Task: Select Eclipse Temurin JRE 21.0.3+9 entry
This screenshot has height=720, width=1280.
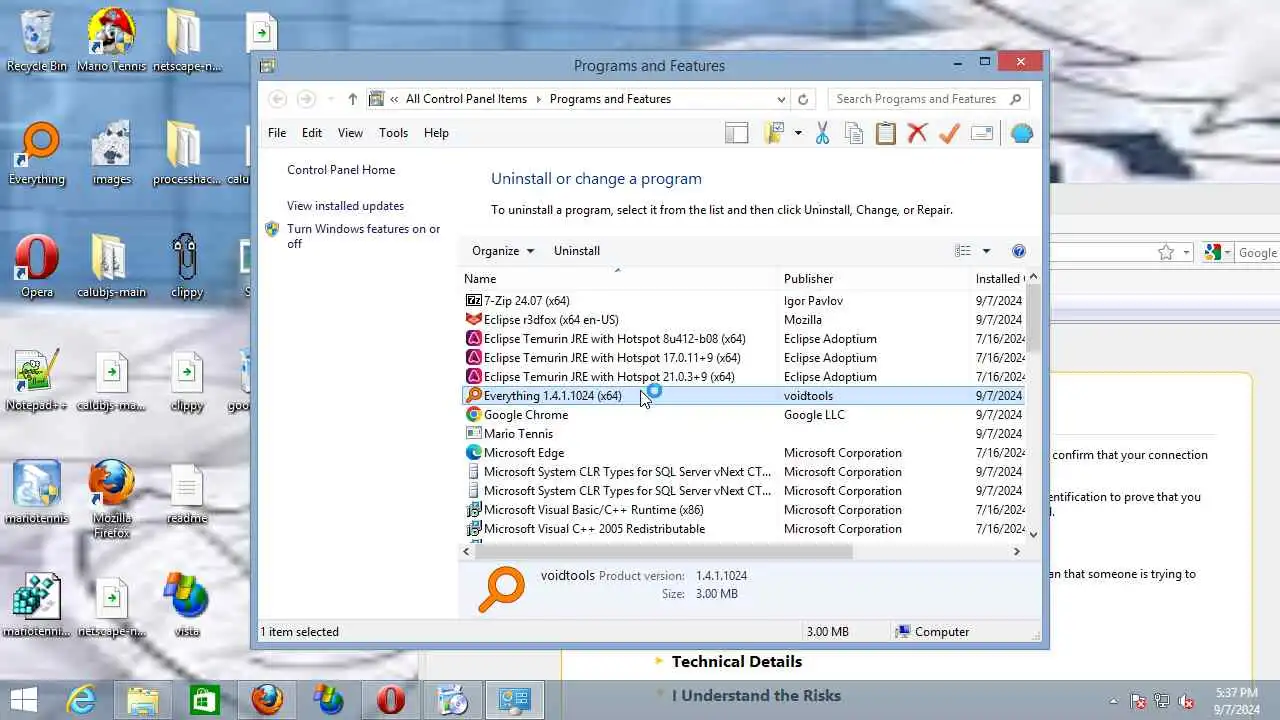Action: pos(743,377)
